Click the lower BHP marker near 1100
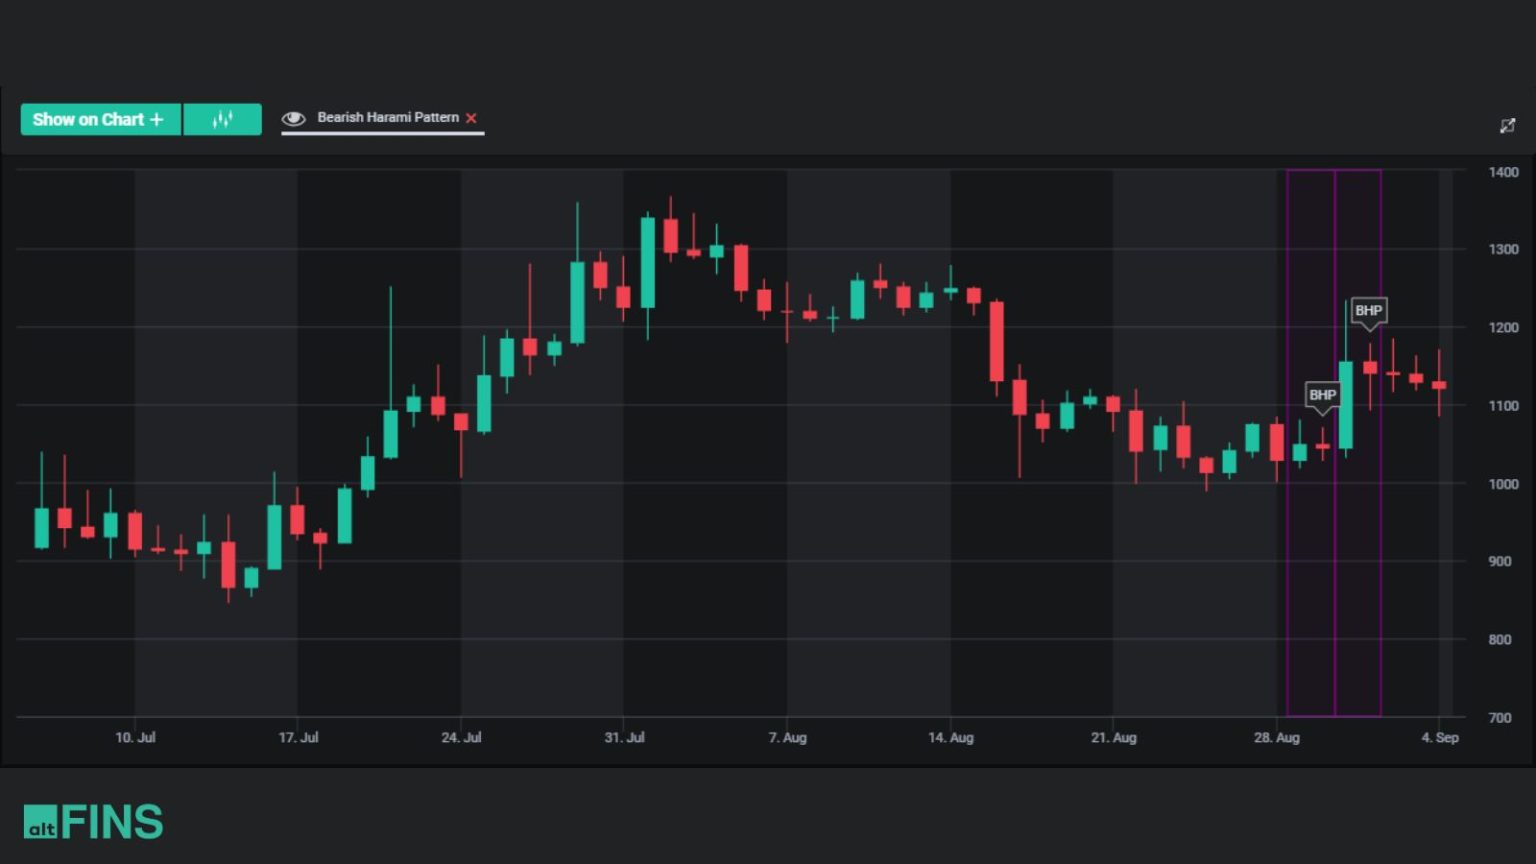Image resolution: width=1536 pixels, height=864 pixels. click(x=1322, y=395)
